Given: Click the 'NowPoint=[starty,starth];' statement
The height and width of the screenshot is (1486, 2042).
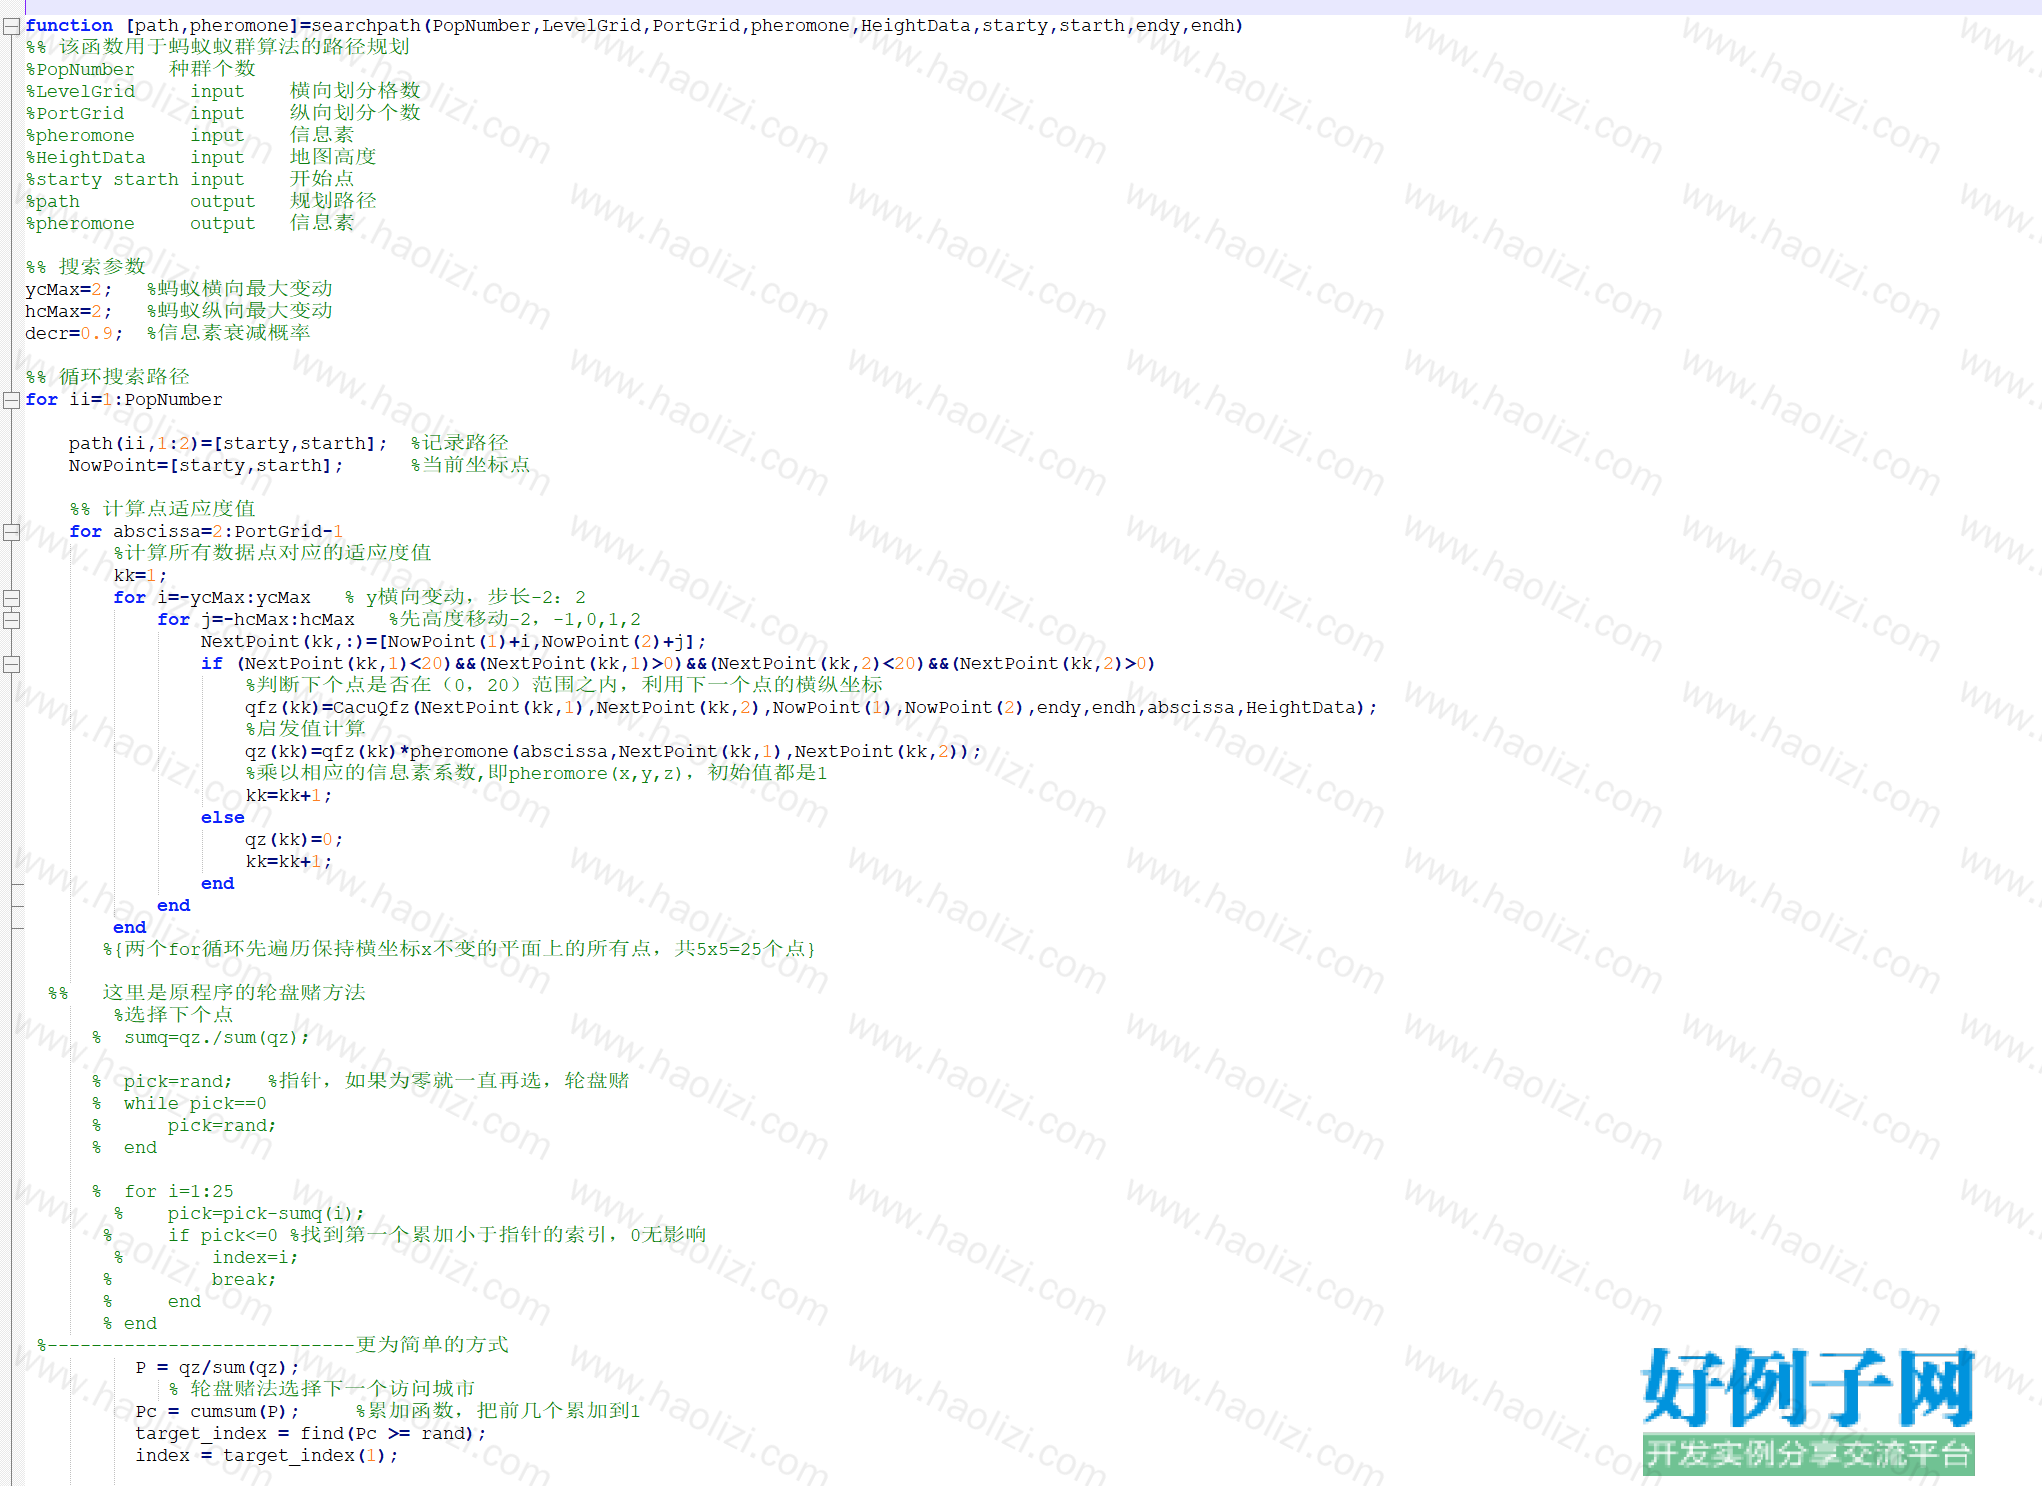Looking at the screenshot, I should pos(206,466).
